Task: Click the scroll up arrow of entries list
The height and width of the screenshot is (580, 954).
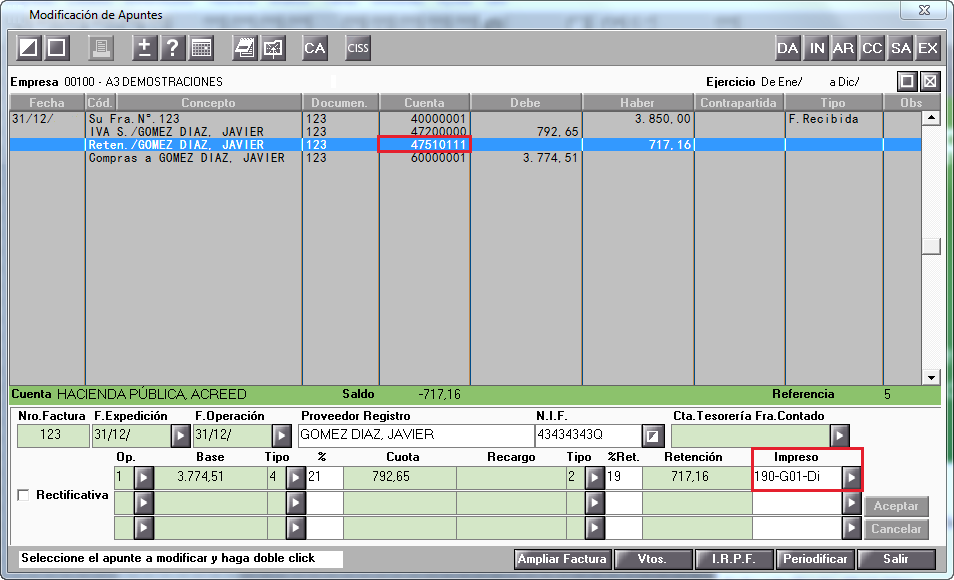Action: point(931,118)
